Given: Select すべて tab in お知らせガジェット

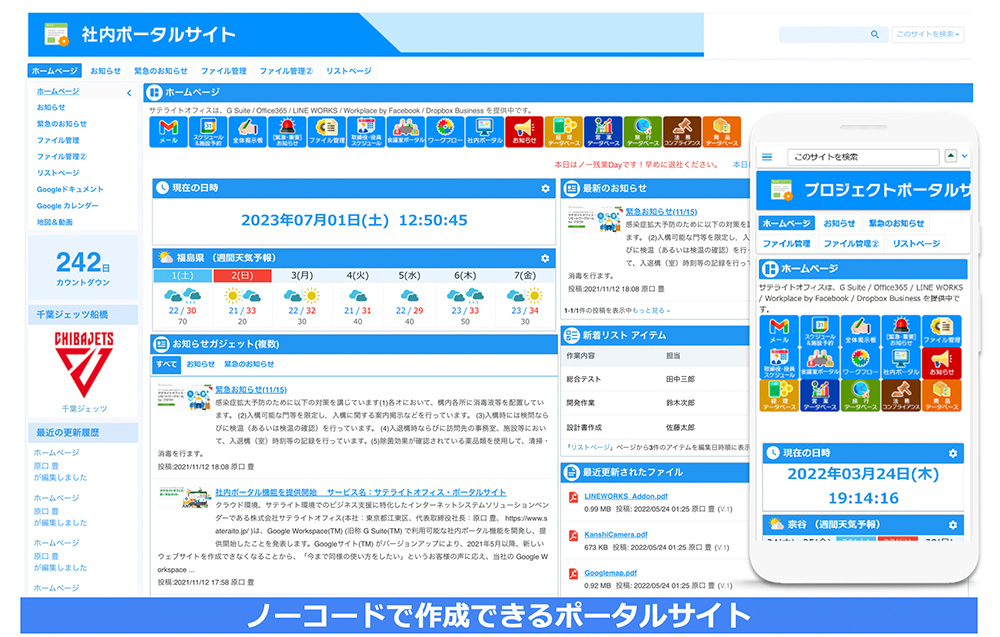Looking at the screenshot, I should [167, 364].
